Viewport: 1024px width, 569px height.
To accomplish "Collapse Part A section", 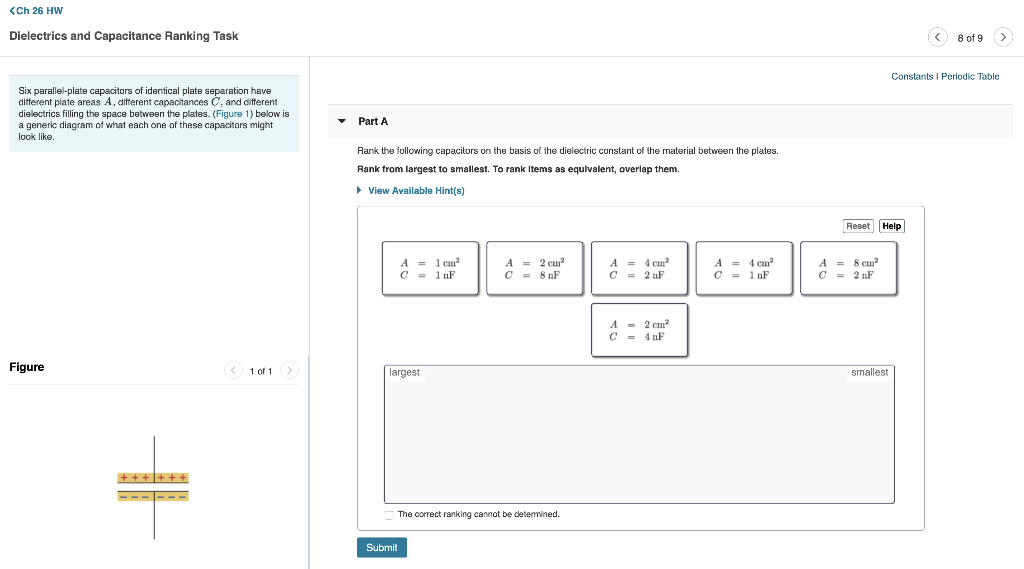I will tap(342, 121).
